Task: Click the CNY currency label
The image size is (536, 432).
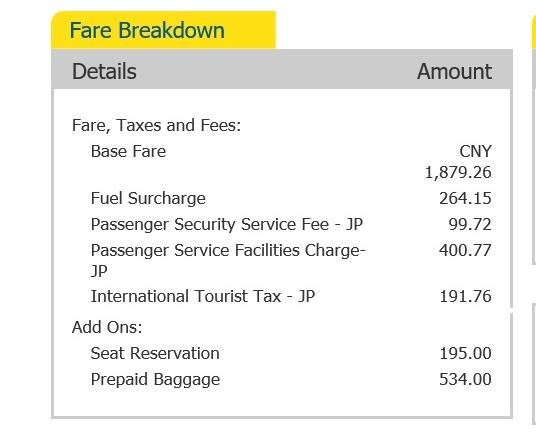Action: click(x=475, y=151)
